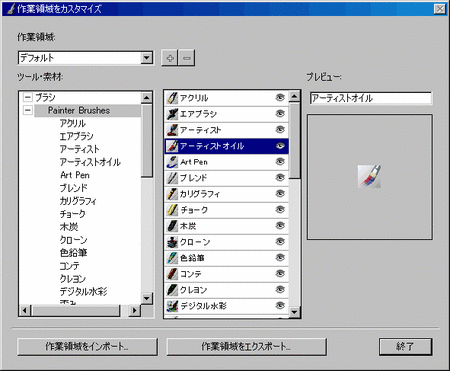Click the チョーク brush icon
This screenshot has width=450, height=371.
[172, 210]
